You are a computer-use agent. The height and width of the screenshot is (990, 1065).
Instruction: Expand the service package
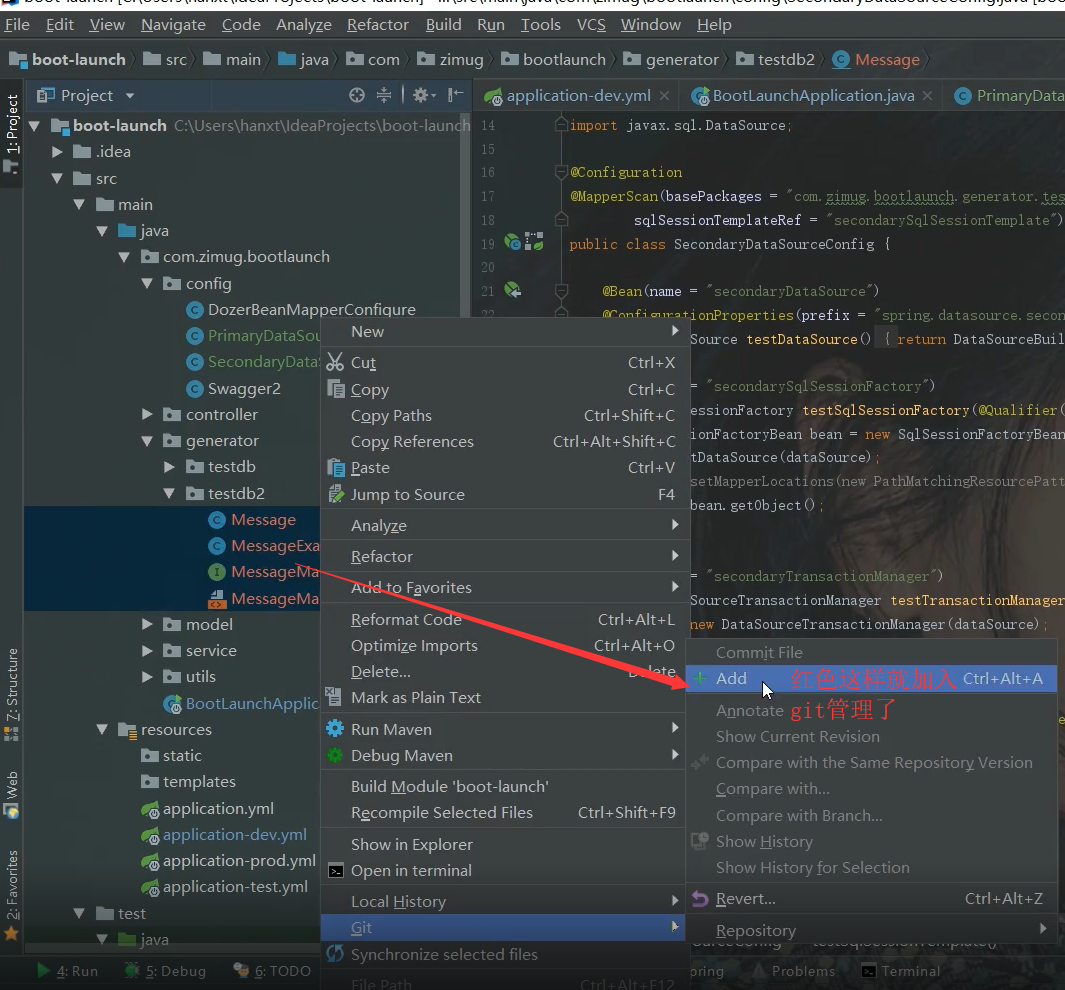click(147, 650)
